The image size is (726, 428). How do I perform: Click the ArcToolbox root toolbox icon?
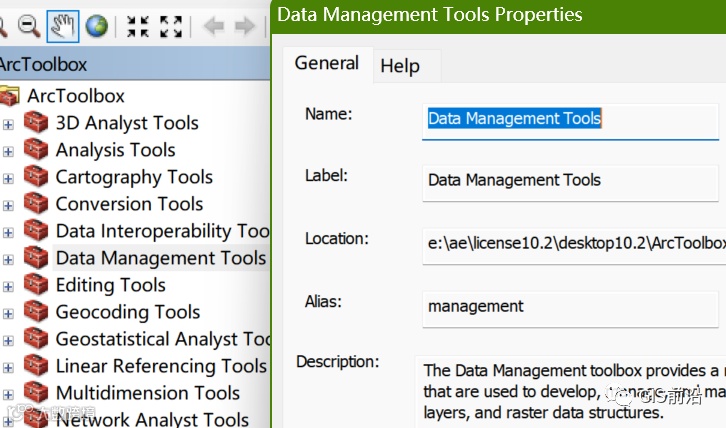(10, 96)
